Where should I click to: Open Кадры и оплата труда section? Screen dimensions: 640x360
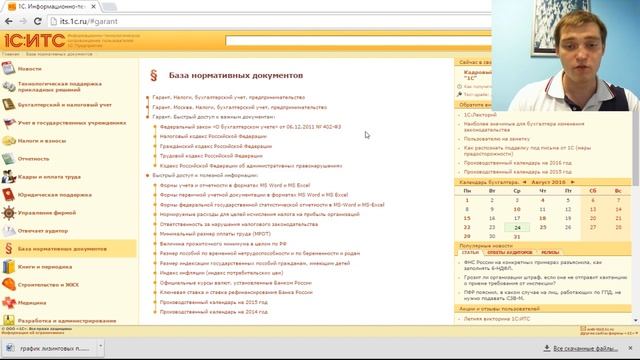[x=49, y=177]
